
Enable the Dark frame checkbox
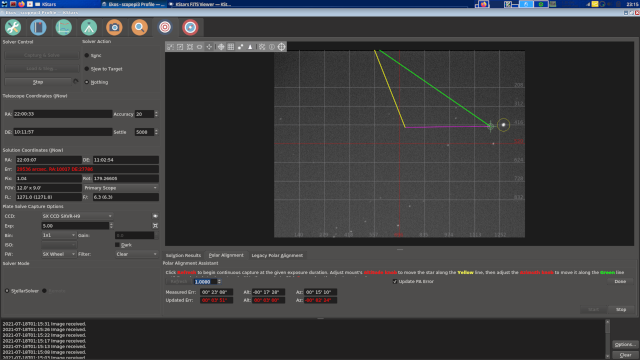coord(118,245)
